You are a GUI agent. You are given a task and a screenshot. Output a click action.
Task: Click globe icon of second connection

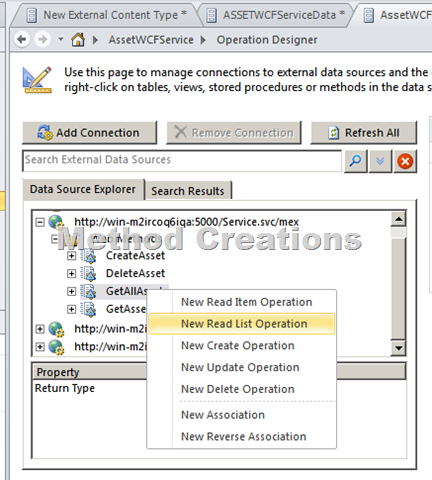(x=56, y=329)
